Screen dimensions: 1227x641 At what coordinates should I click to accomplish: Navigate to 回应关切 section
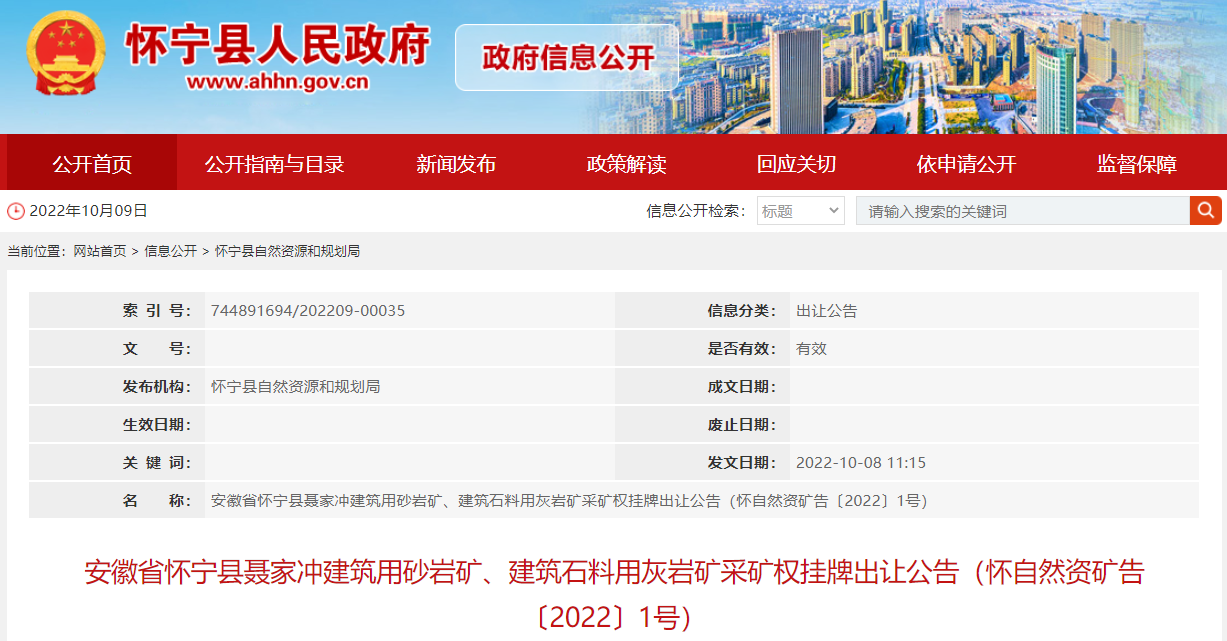point(796,164)
